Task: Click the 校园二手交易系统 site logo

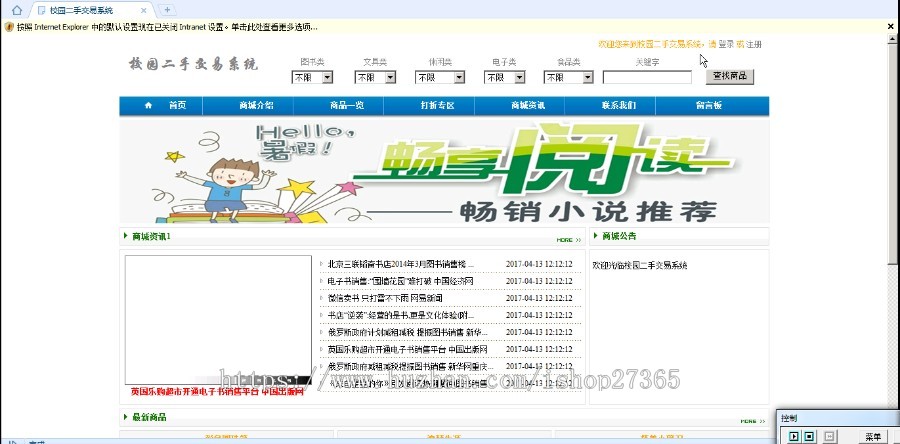Action: coord(193,64)
